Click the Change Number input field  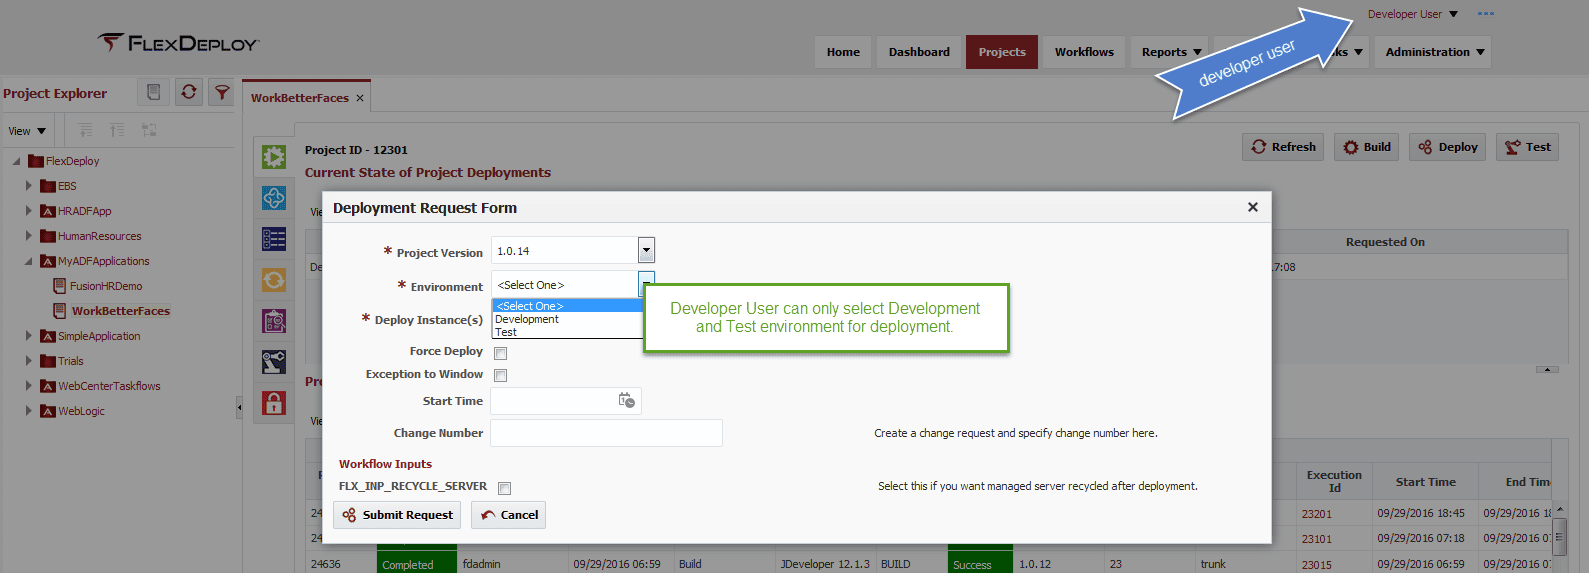pos(606,433)
